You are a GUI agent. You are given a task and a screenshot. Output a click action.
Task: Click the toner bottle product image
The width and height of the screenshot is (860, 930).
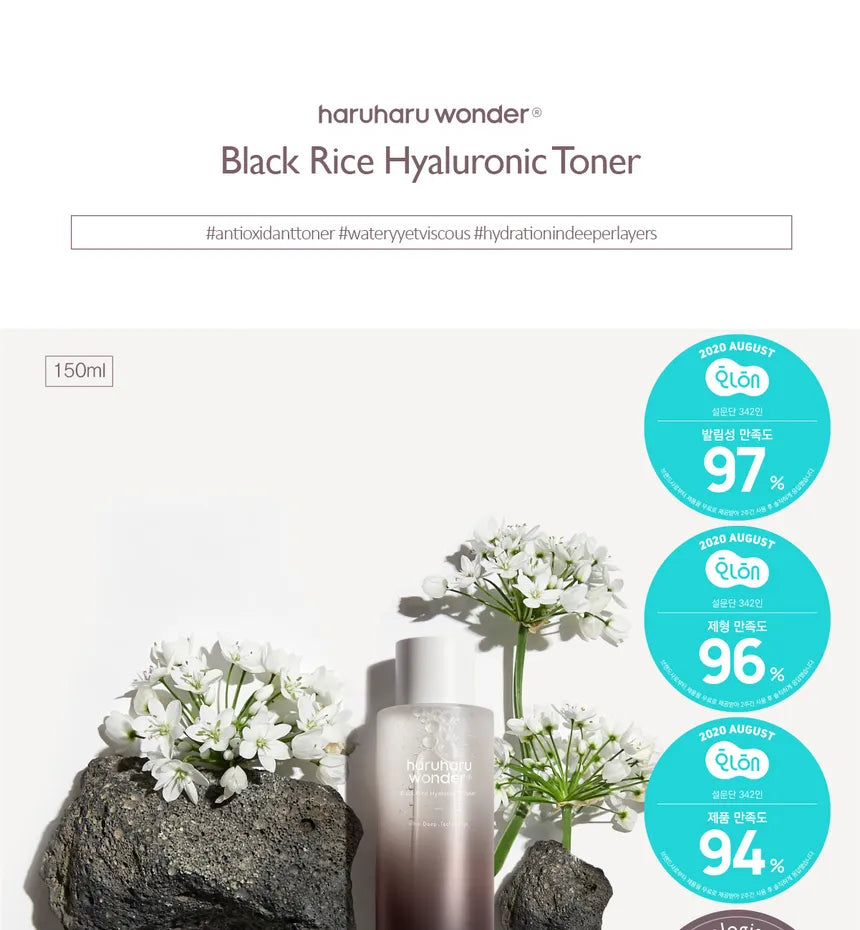434,783
